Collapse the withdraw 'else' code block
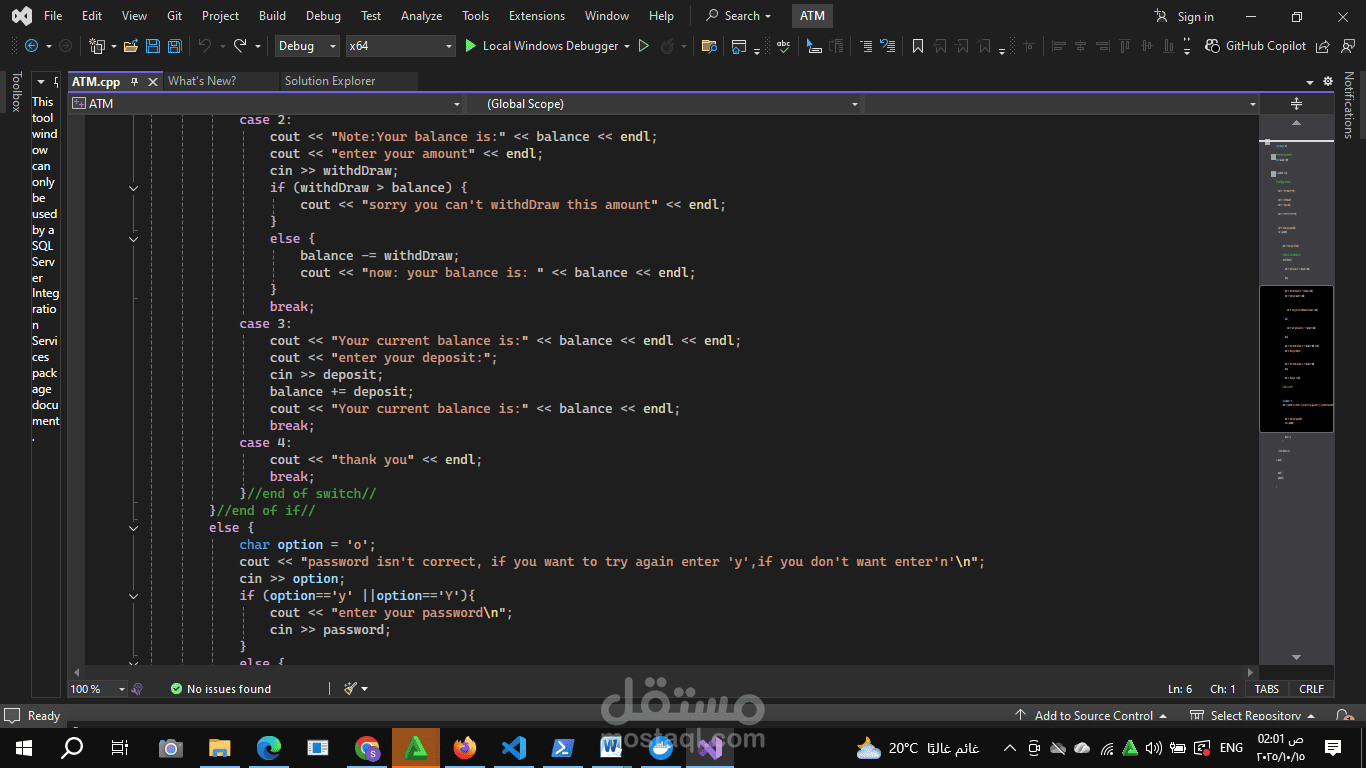The width and height of the screenshot is (1366, 768). [x=133, y=239]
